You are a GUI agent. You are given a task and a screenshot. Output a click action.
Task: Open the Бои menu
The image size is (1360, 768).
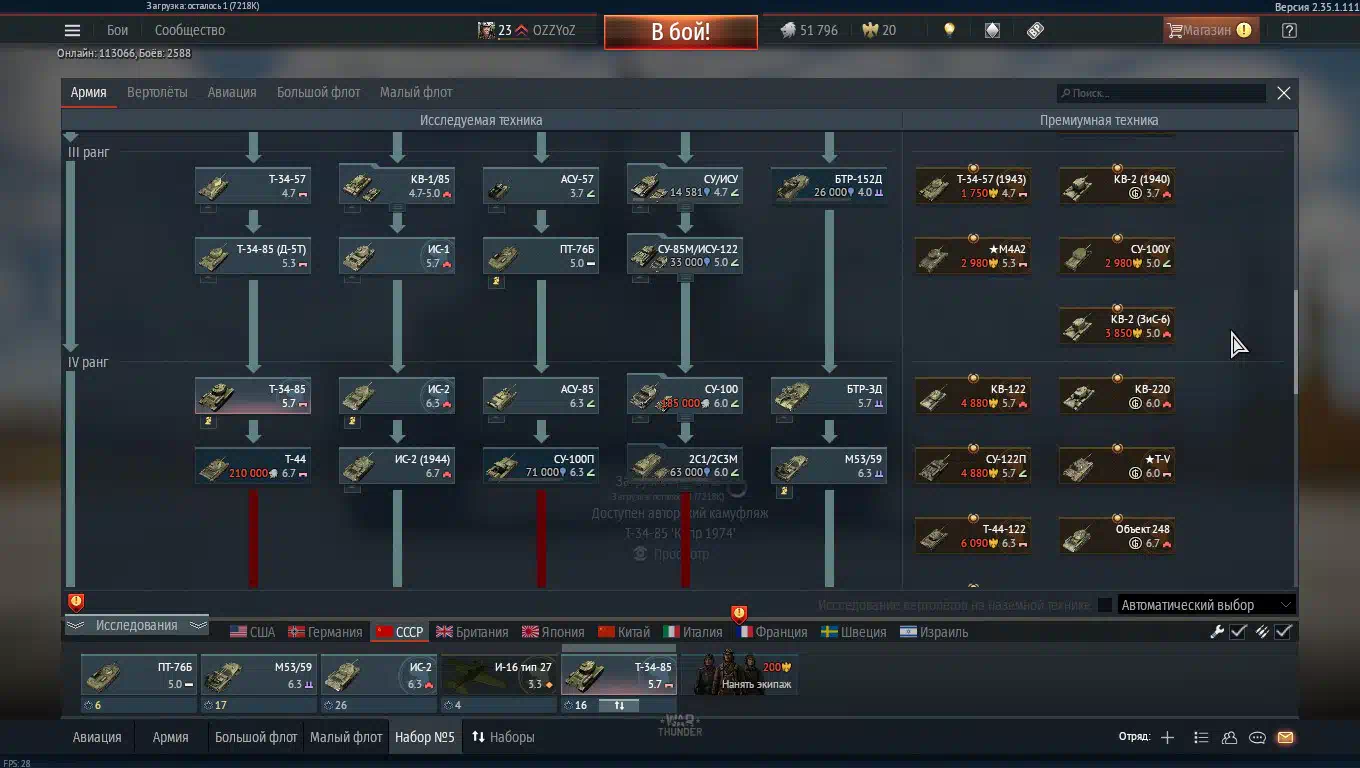click(118, 30)
